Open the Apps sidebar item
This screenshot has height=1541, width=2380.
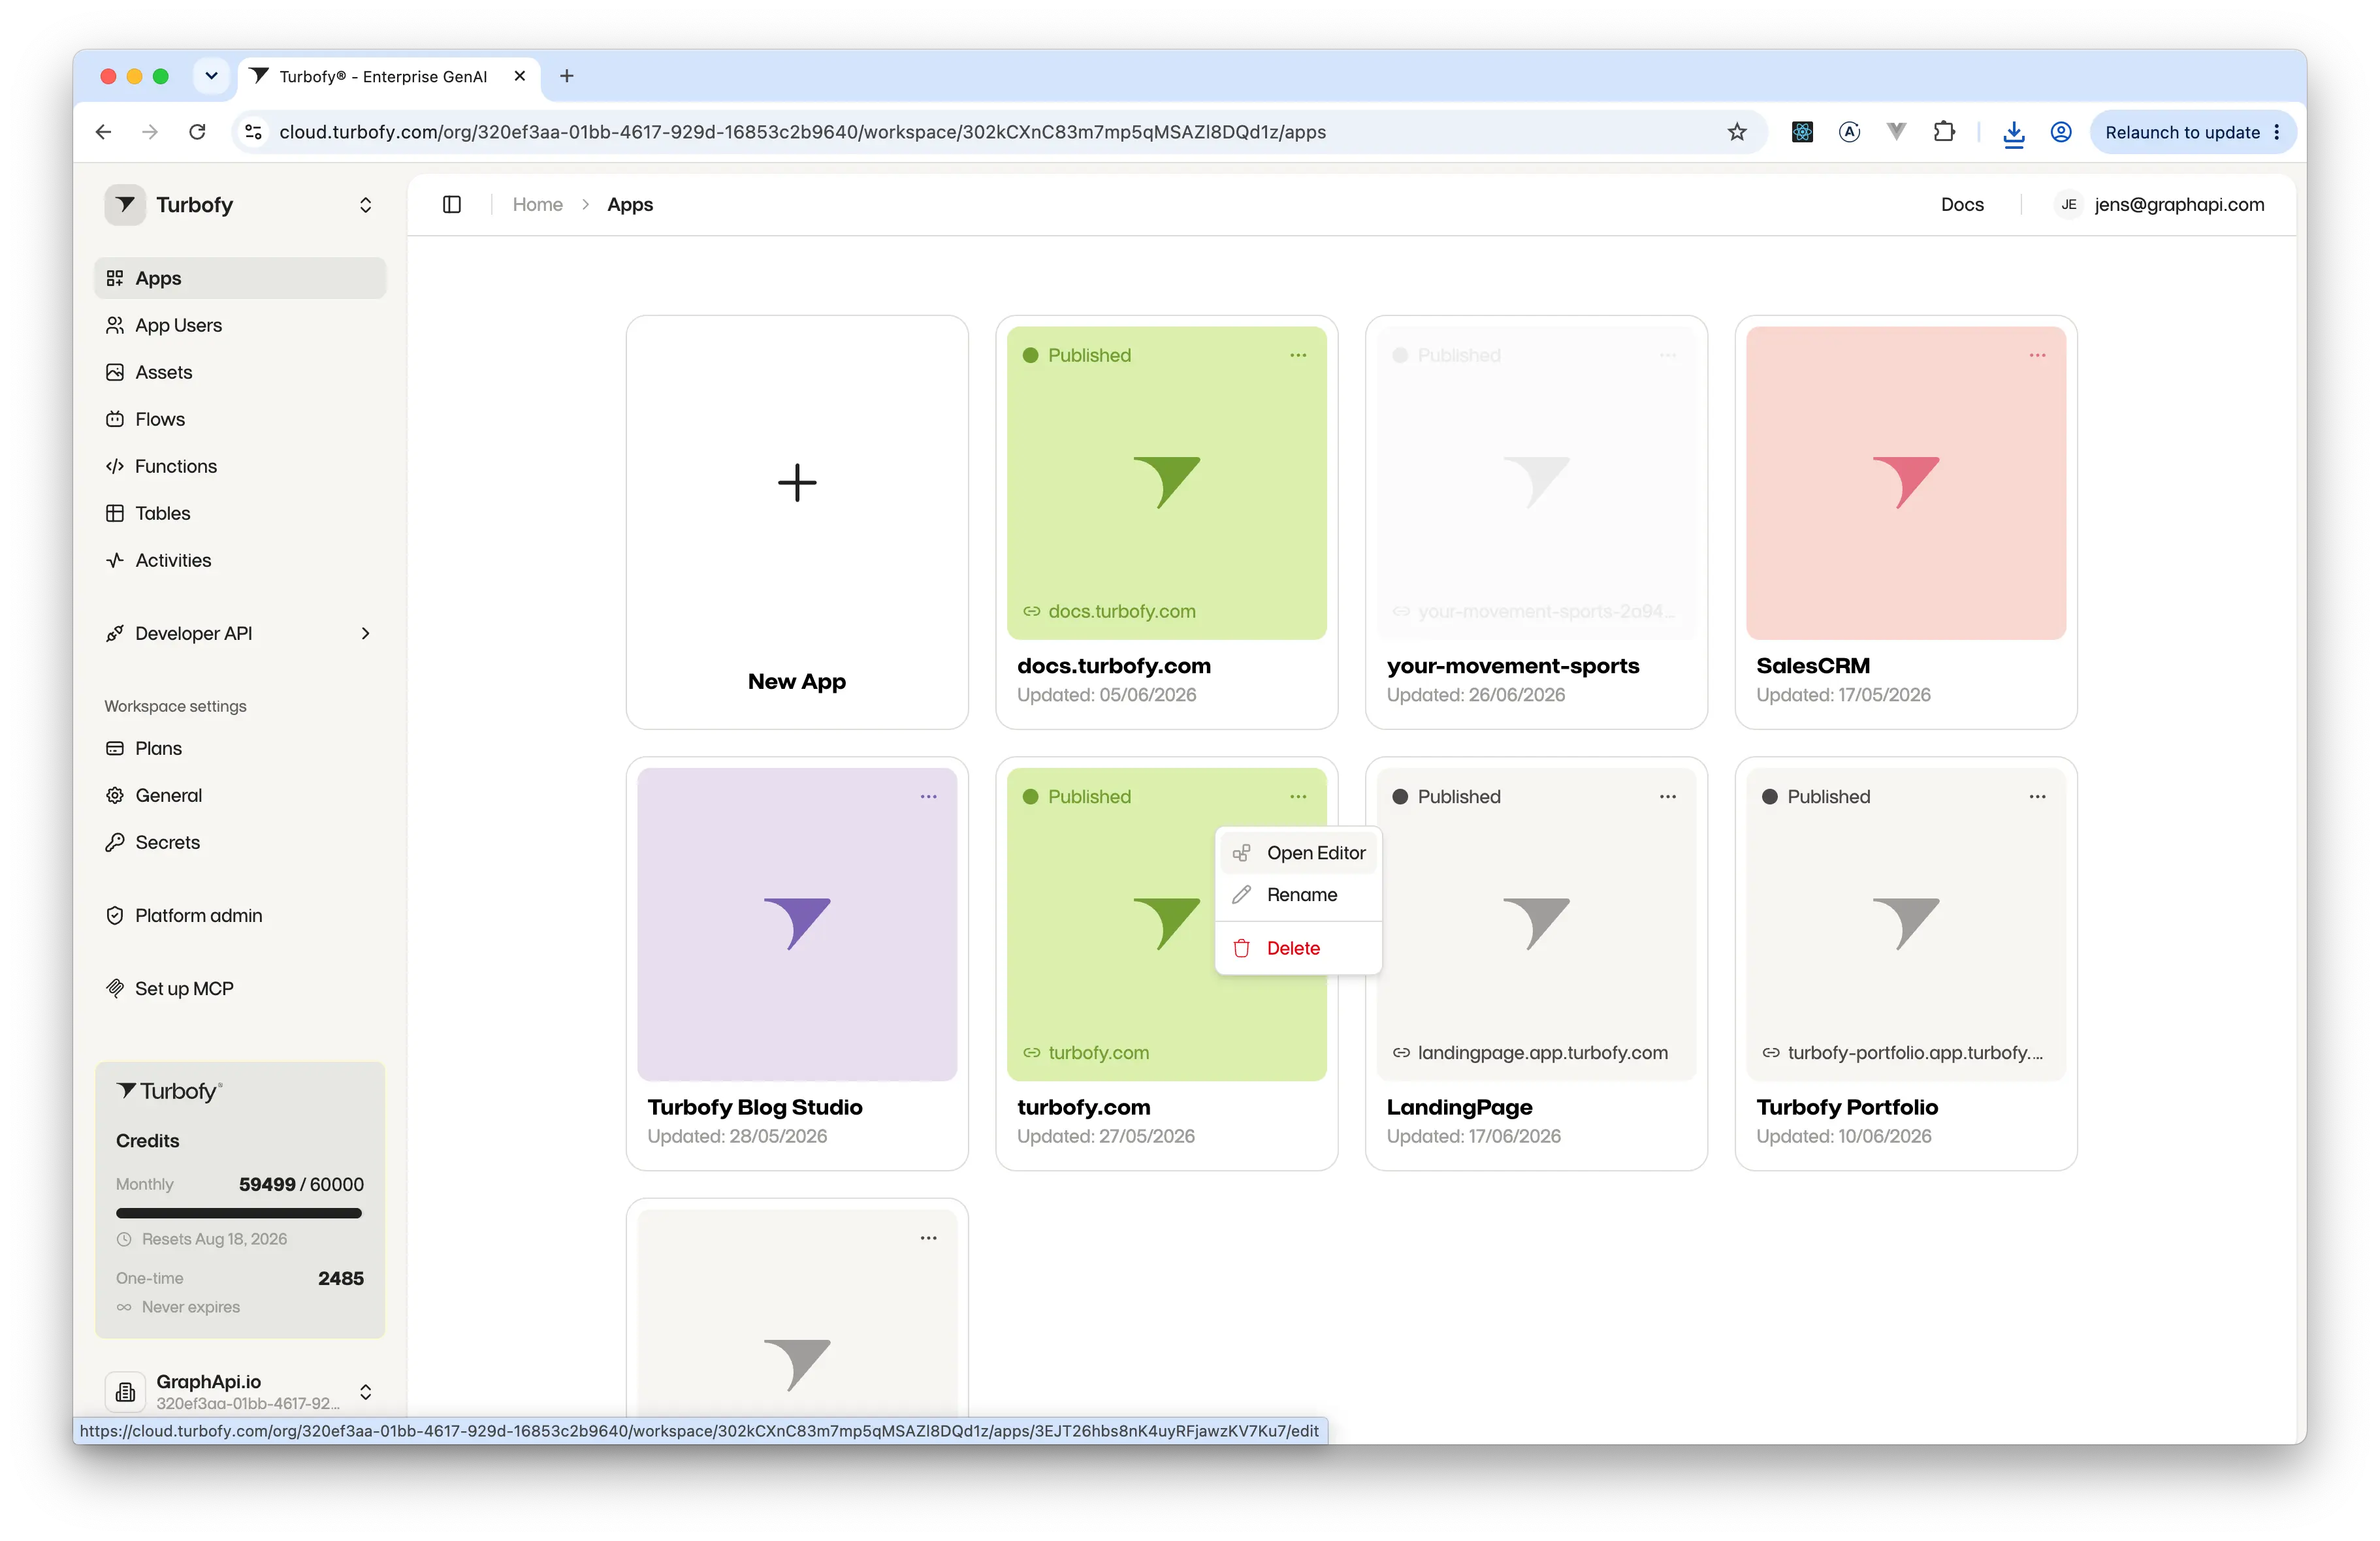click(x=240, y=278)
